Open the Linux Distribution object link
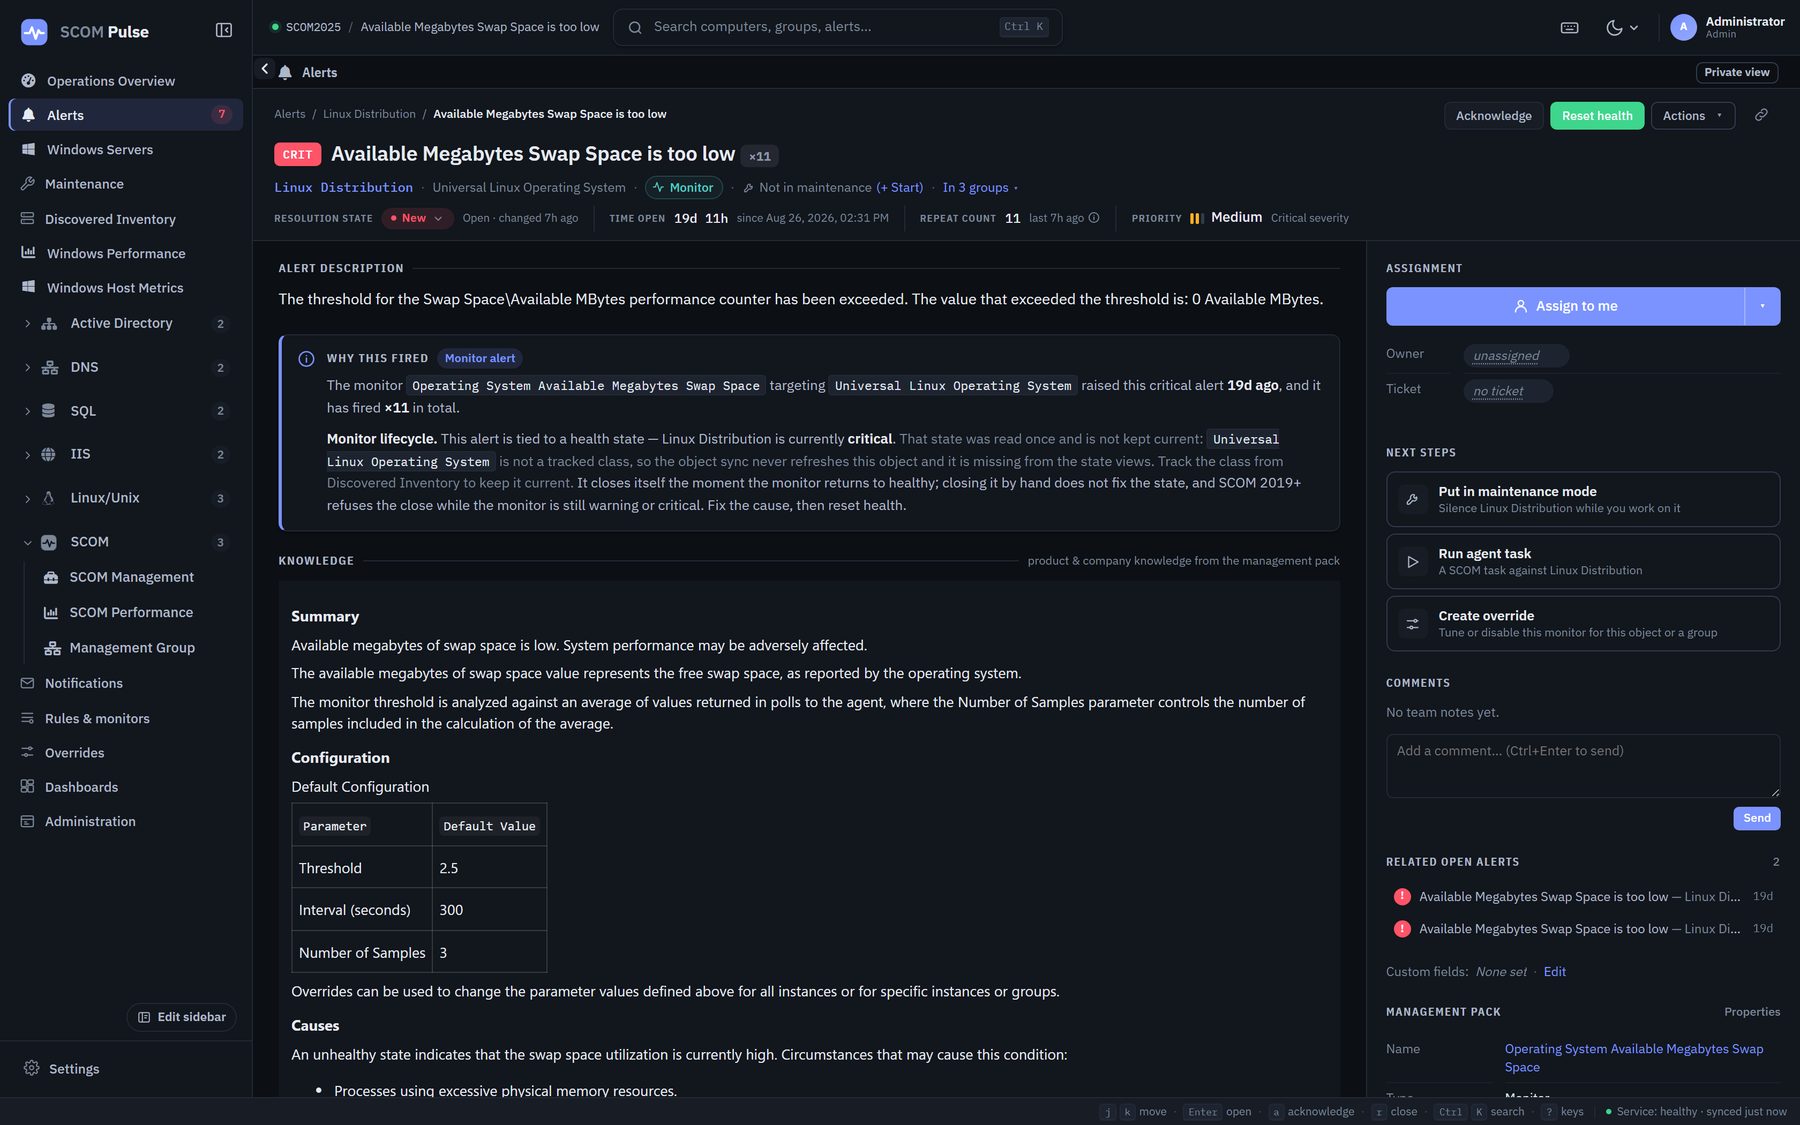Viewport: 1800px width, 1125px height. [343, 188]
